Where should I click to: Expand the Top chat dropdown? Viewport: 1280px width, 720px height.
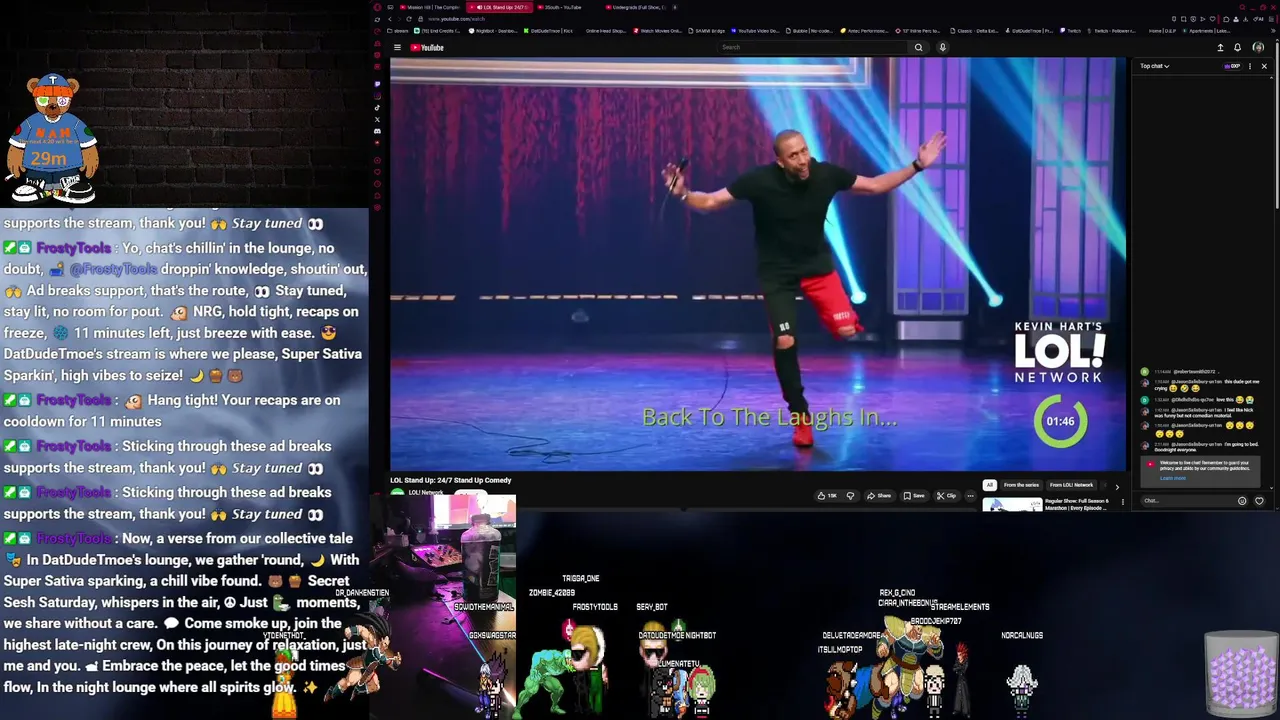coord(1154,66)
